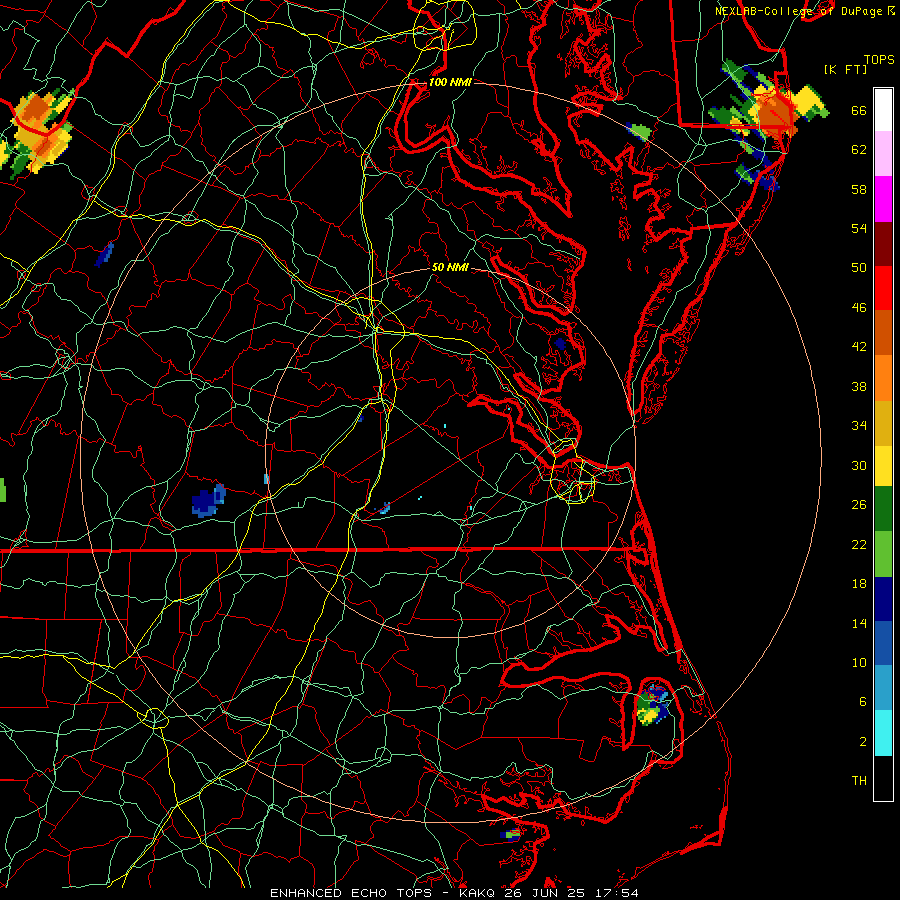Image resolution: width=900 pixels, height=900 pixels.
Task: Select the dark green legend block near 26
Action: [x=883, y=509]
